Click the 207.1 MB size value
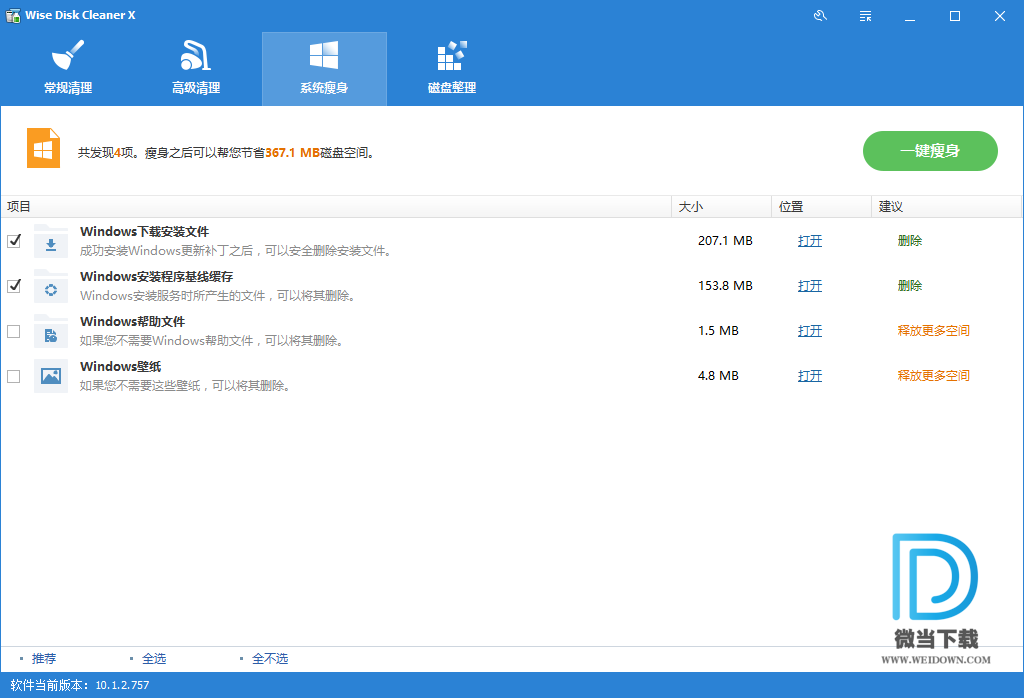The height and width of the screenshot is (698, 1024). (725, 241)
